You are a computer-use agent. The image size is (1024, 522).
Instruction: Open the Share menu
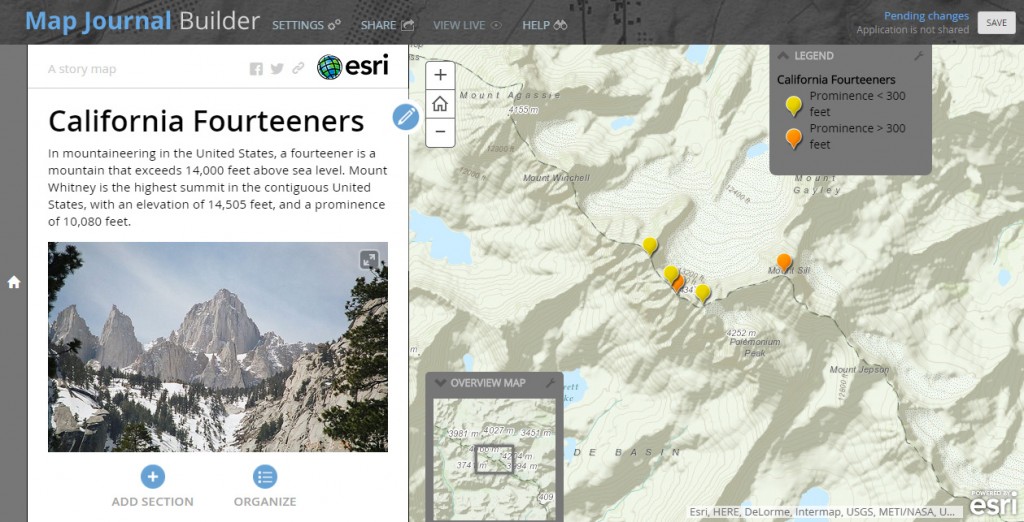387,25
